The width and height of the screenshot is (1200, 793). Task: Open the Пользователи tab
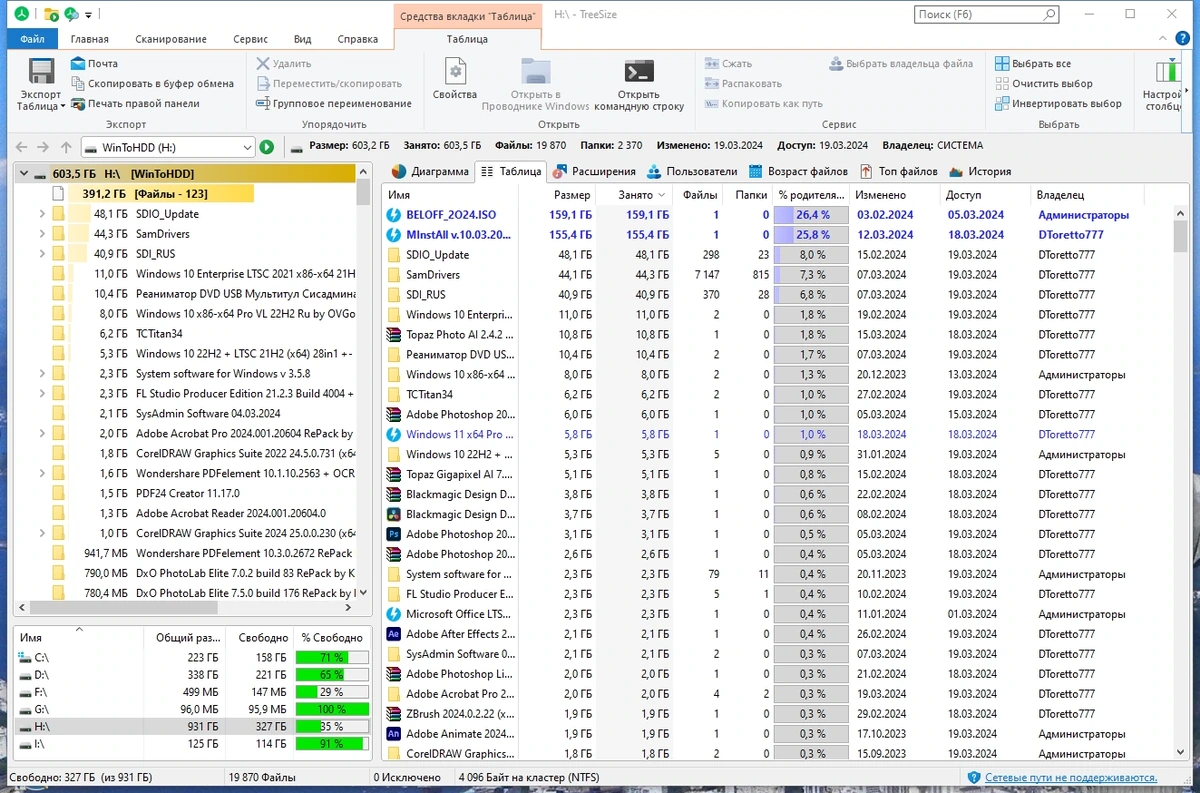click(x=692, y=171)
